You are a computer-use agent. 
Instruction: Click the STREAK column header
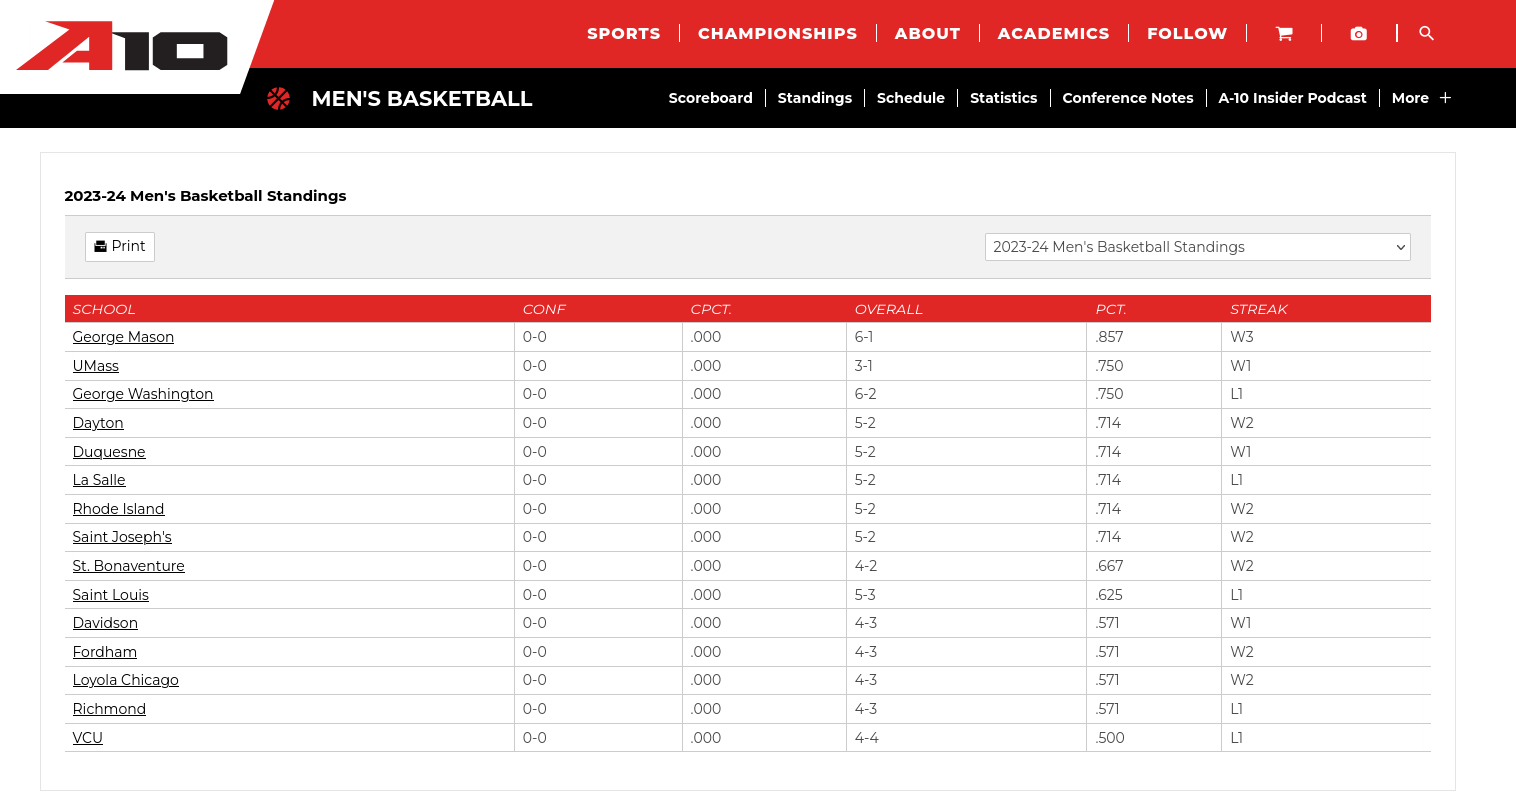1259,309
